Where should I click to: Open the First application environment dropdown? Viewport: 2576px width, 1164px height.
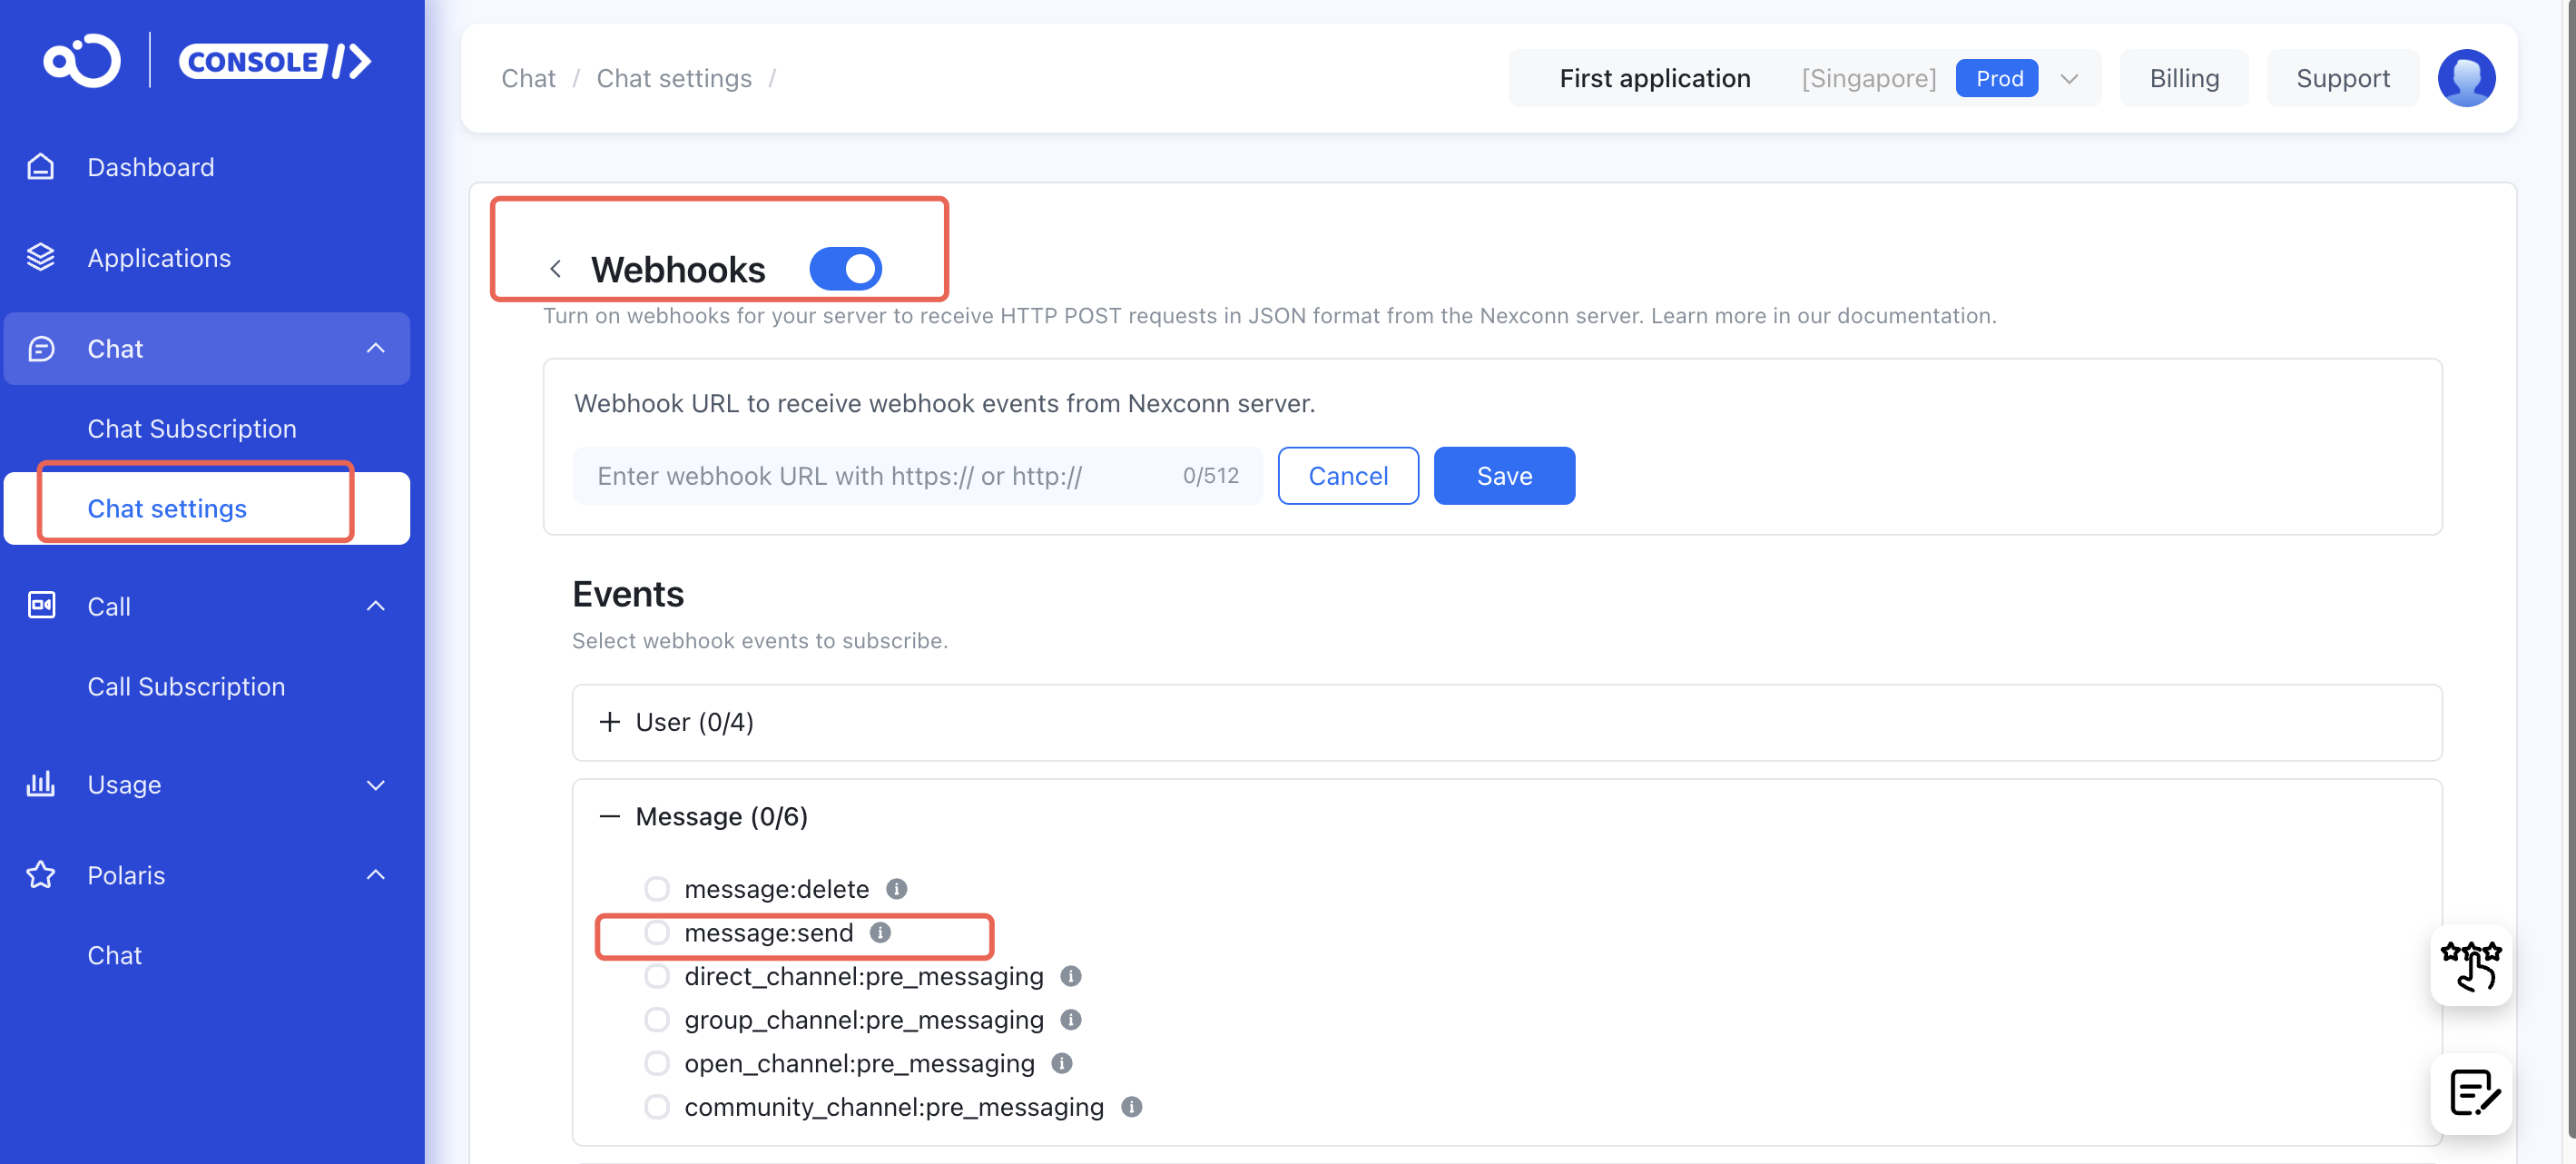(x=2069, y=78)
